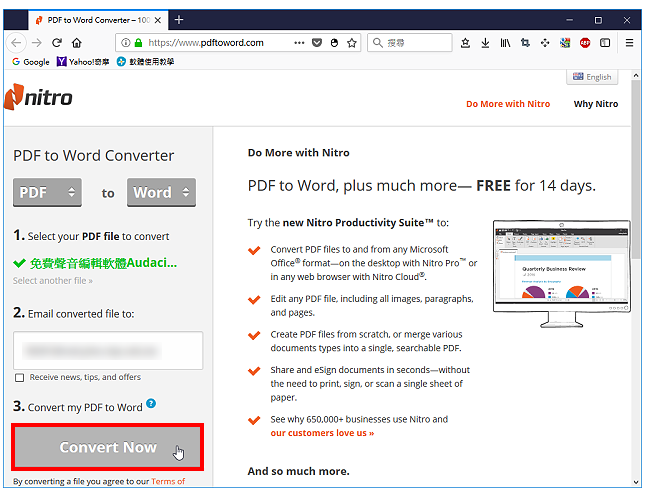Image resolution: width=649 pixels, height=499 pixels.
Task: Click the uploaded Audaci... file name
Action: pyautogui.click(x=103, y=263)
